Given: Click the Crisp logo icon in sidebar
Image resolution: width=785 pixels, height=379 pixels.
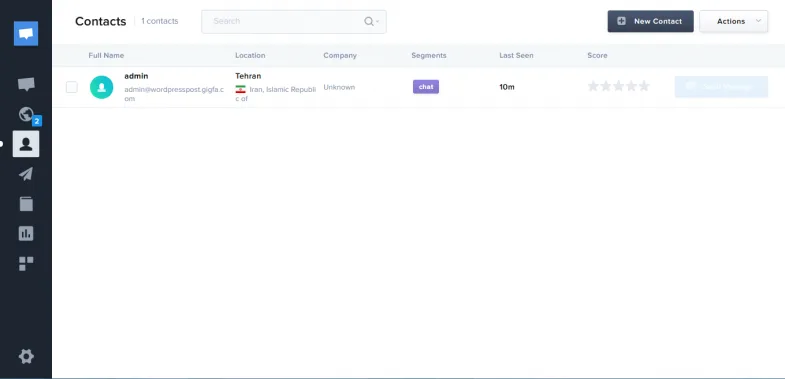Looking at the screenshot, I should click(x=26, y=34).
